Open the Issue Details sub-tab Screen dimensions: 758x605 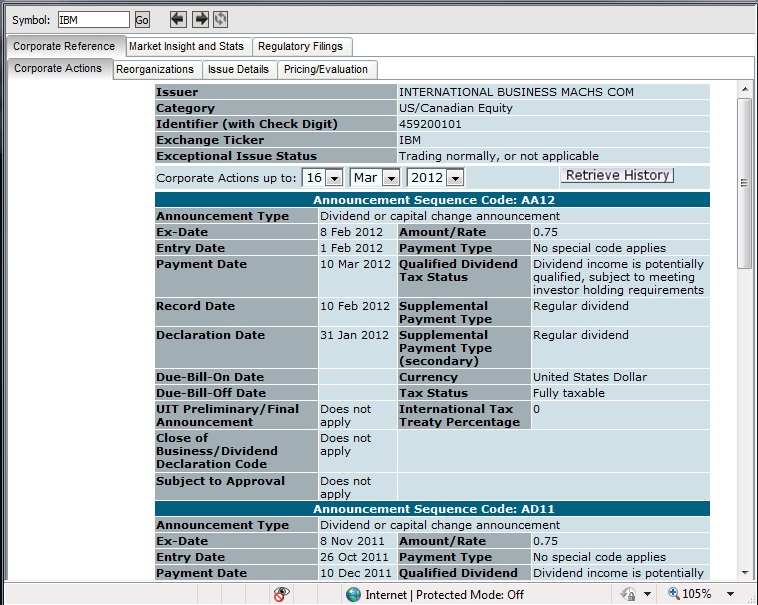[x=238, y=70]
